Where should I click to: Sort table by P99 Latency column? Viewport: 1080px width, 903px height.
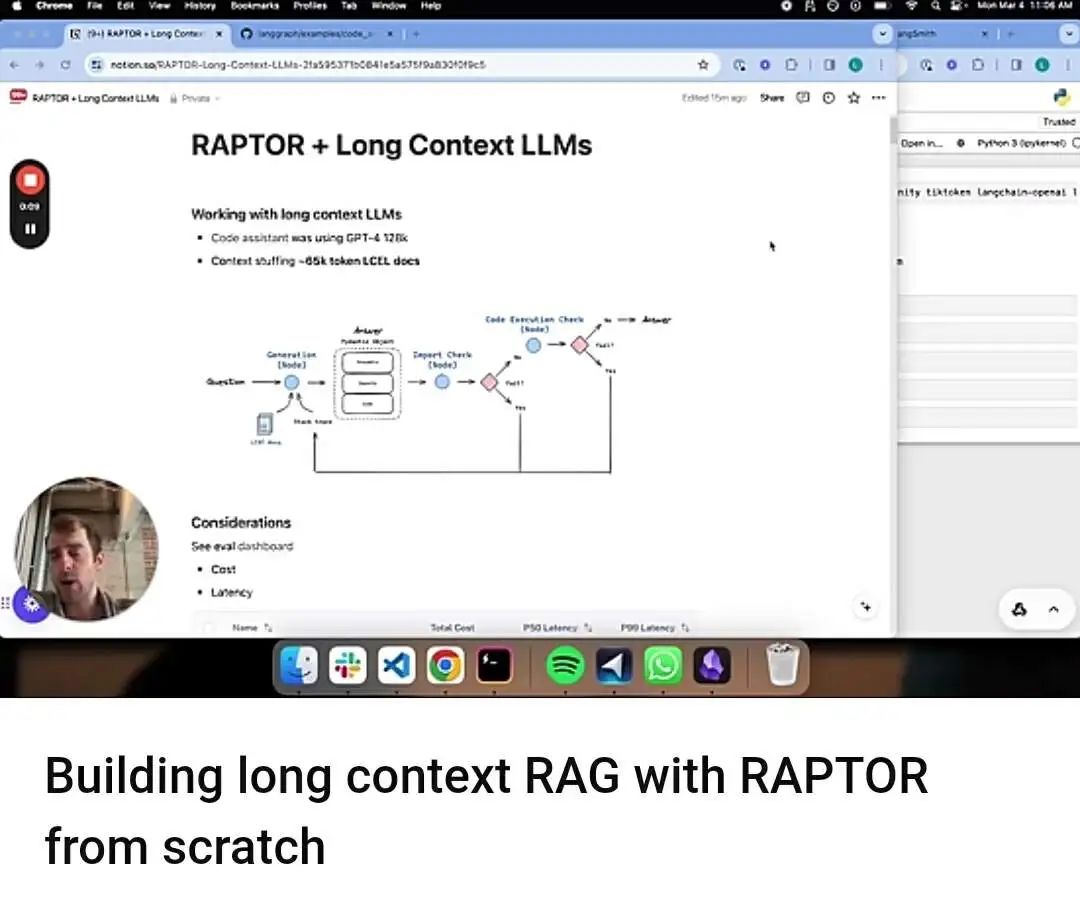click(x=654, y=627)
